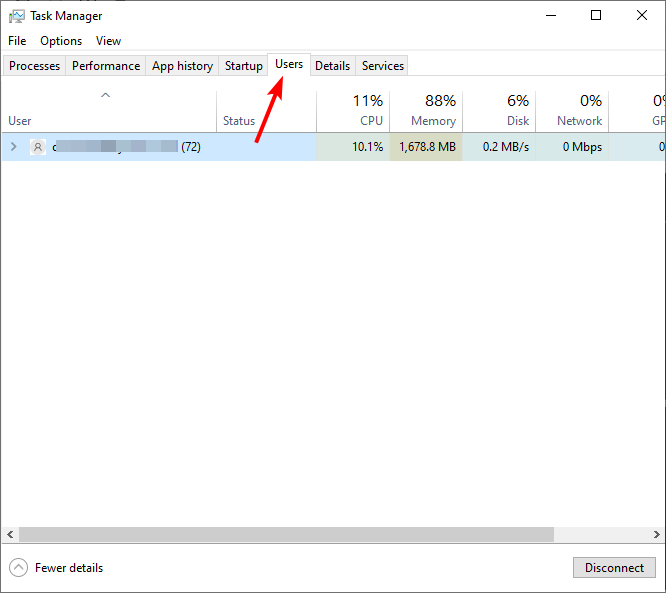Maximize the Task Manager window
The height and width of the screenshot is (593, 666).
596,16
